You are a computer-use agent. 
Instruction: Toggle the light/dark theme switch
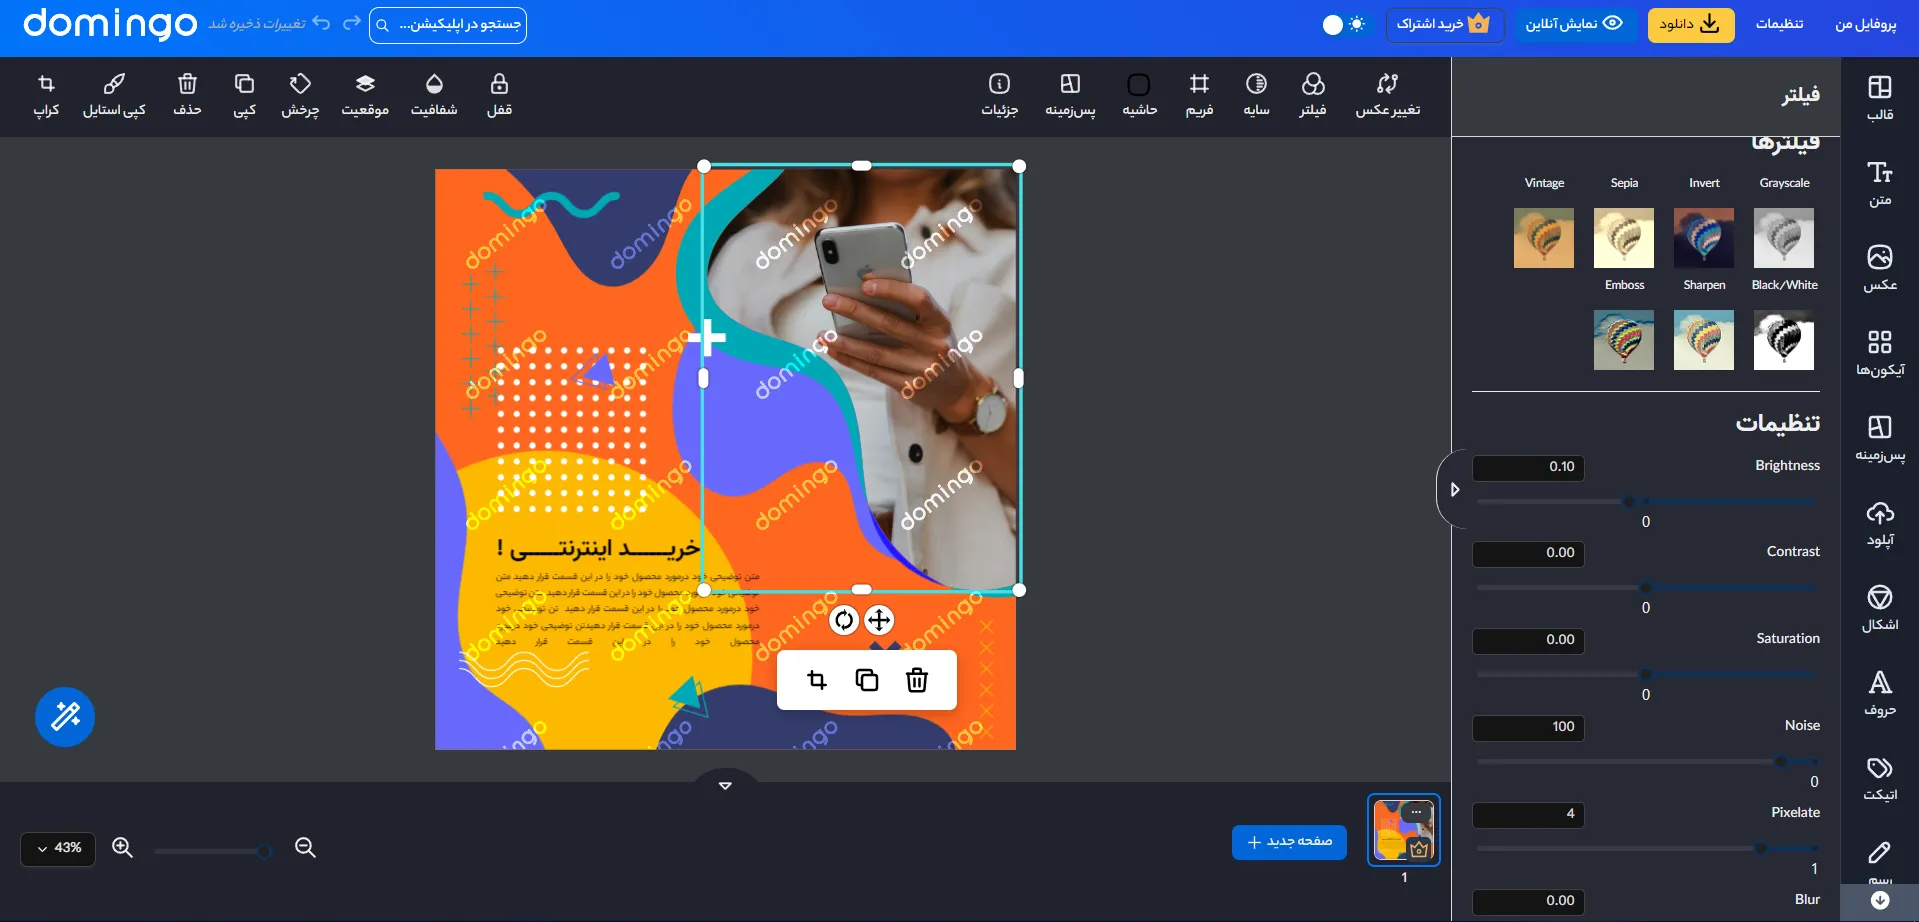1343,24
